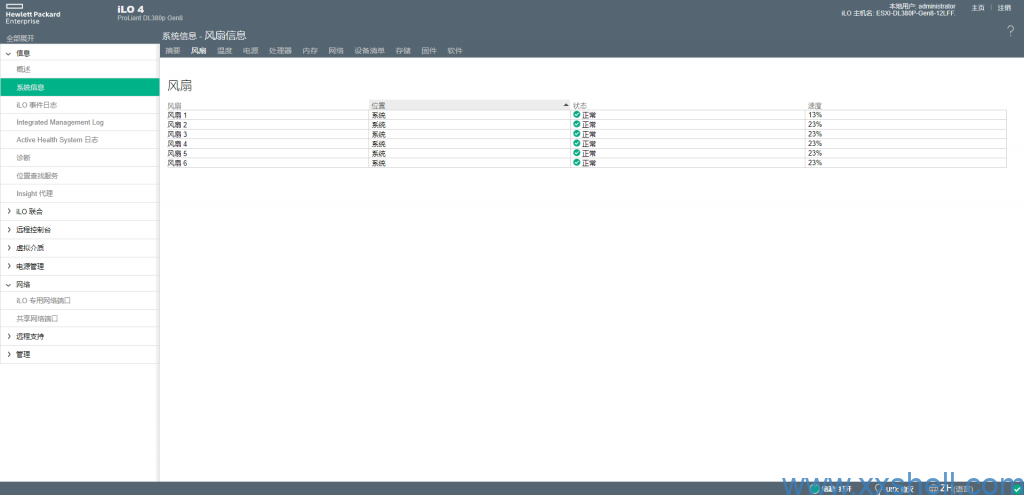1024x495 pixels.
Task: Open Integrated Management Log in sidebar
Action: pyautogui.click(x=60, y=122)
